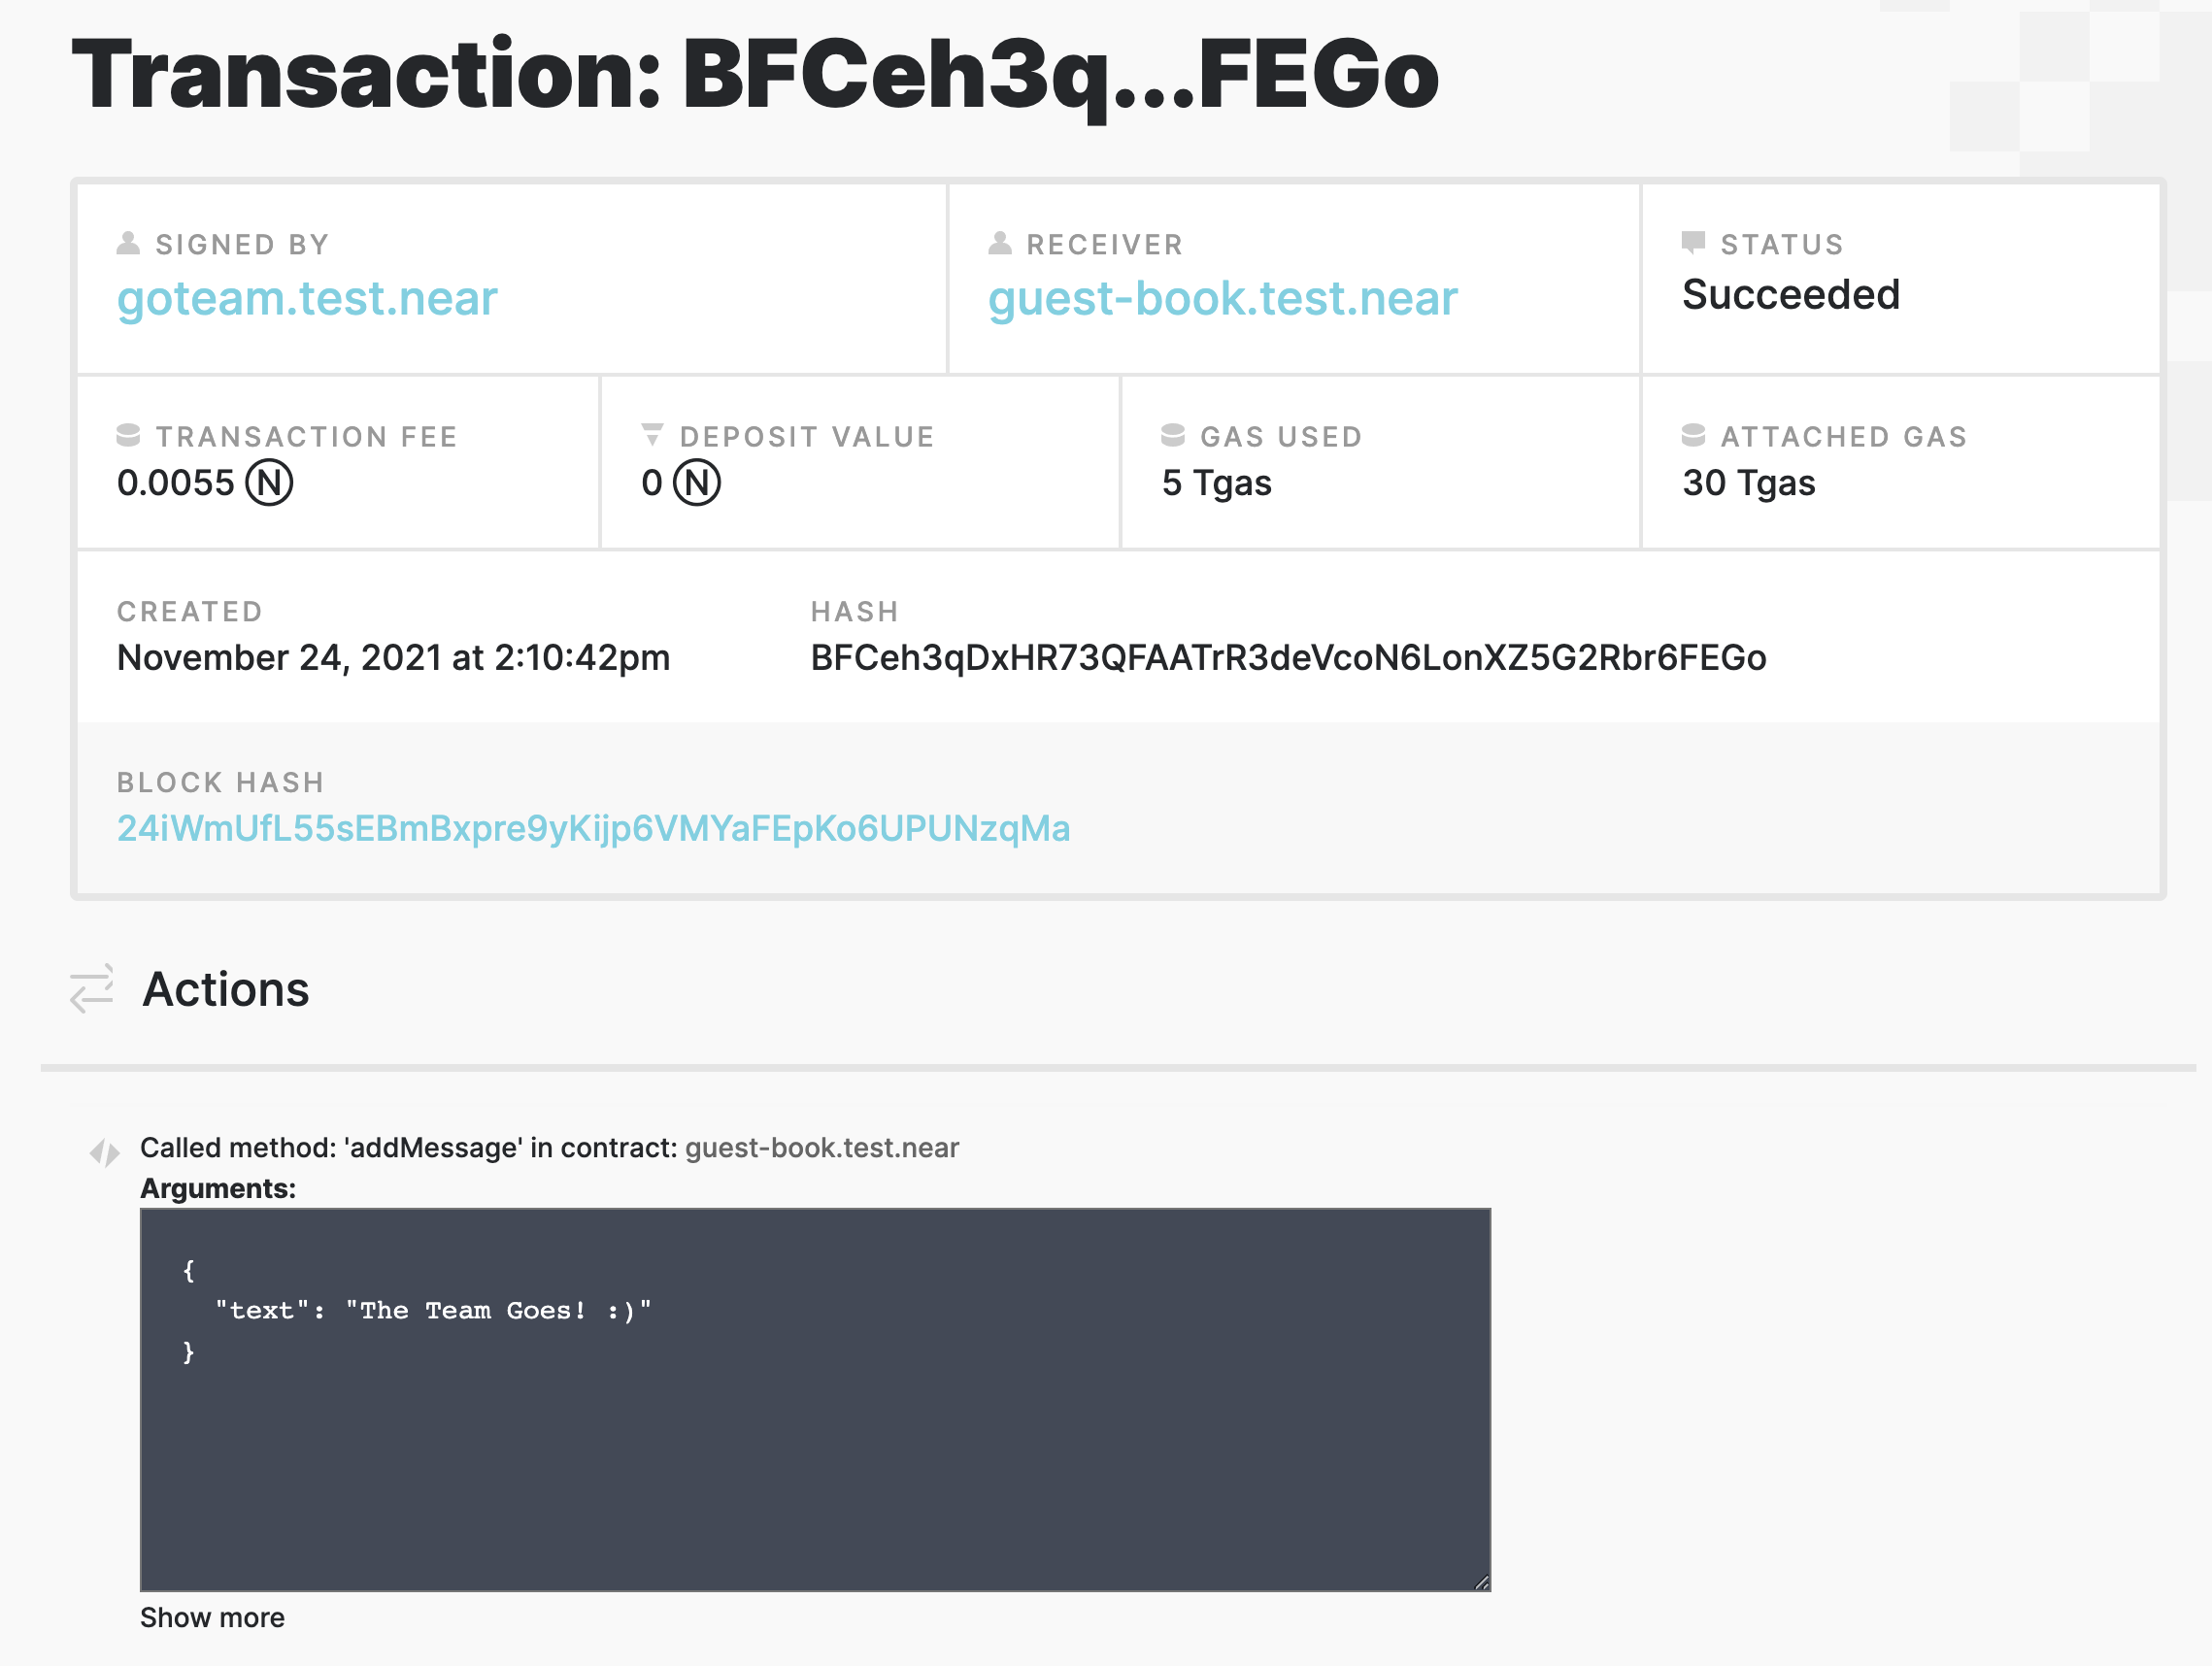Screen dimensions: 2212x1666
Task: Click the arrows icon next to Actions heading
Action: click(91, 990)
